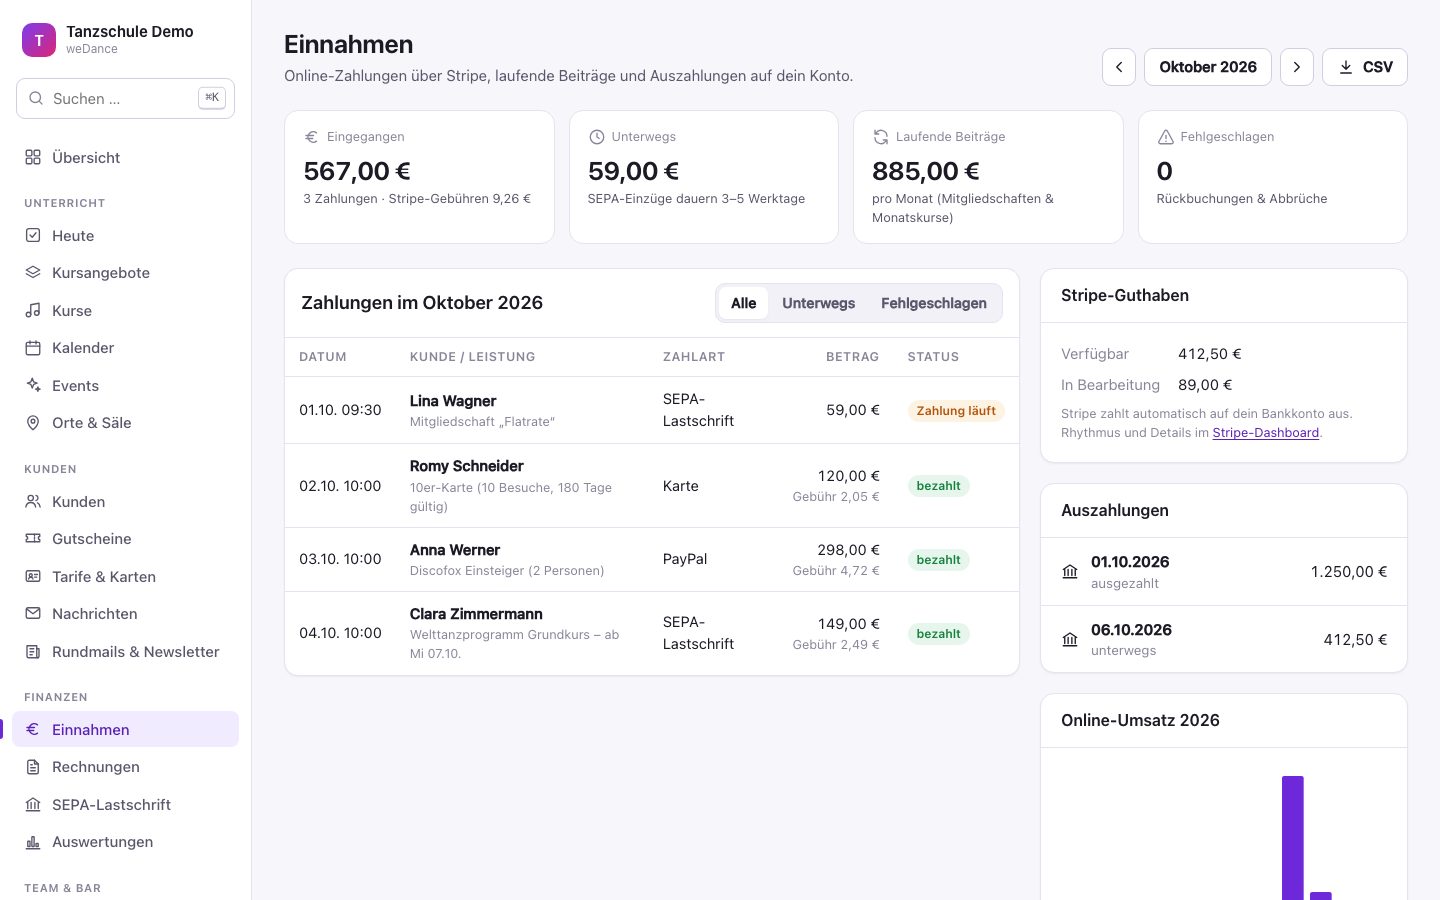Screen dimensions: 1440x900
Task: Open Kursangebote page
Action: [125, 273]
